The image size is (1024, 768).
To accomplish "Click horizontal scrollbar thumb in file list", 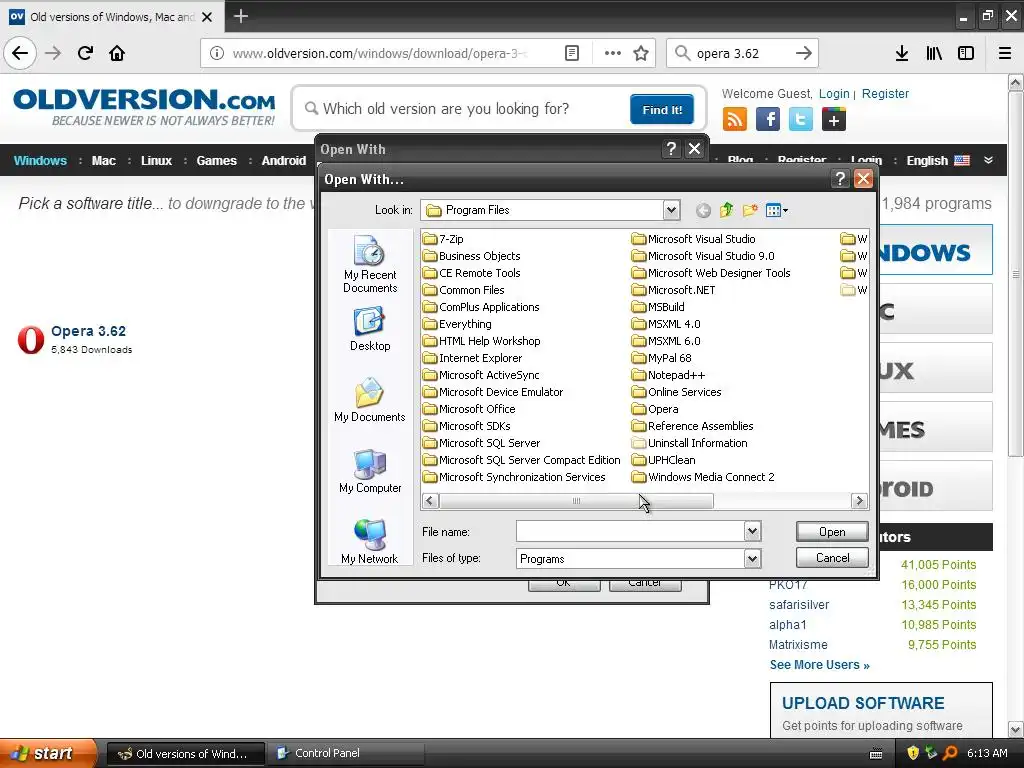I will point(576,501).
